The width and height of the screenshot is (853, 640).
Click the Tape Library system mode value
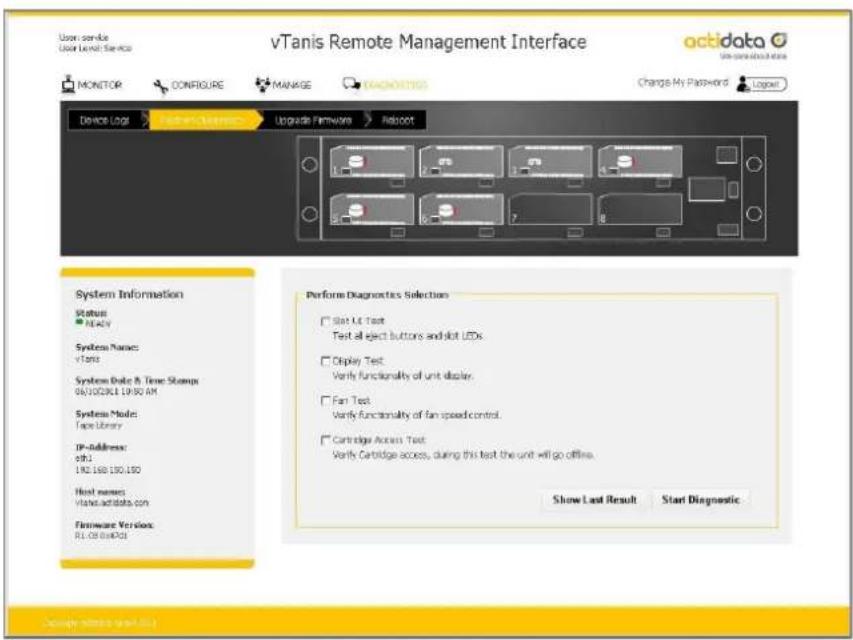(x=98, y=426)
